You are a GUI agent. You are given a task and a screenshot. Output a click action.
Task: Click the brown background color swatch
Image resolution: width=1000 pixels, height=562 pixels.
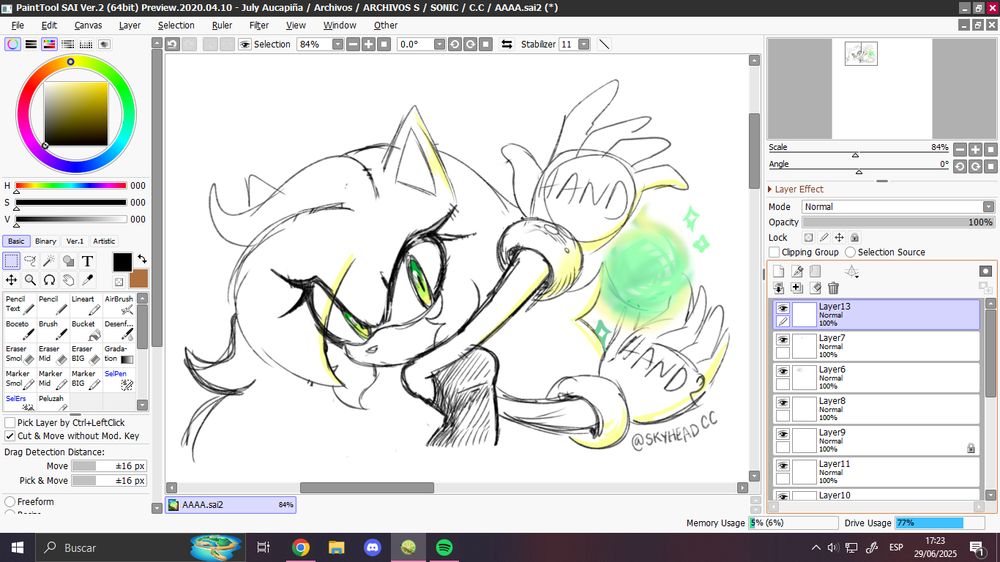coord(140,279)
